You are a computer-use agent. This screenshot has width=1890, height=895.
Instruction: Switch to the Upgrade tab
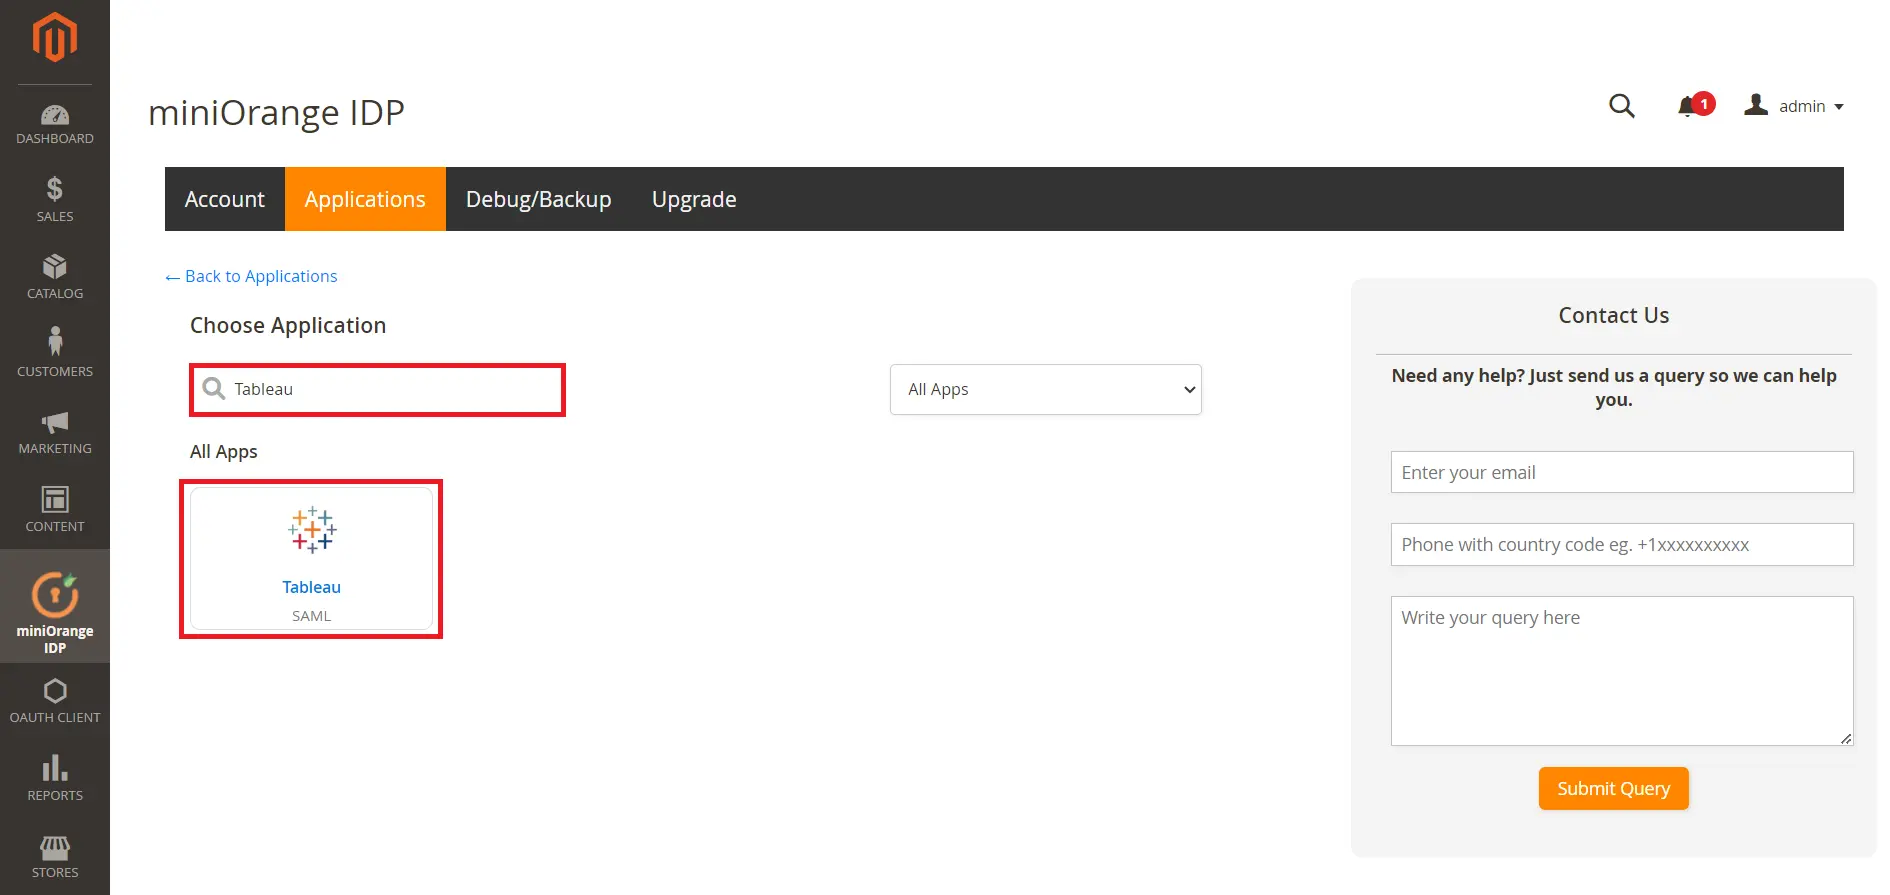[x=694, y=199]
